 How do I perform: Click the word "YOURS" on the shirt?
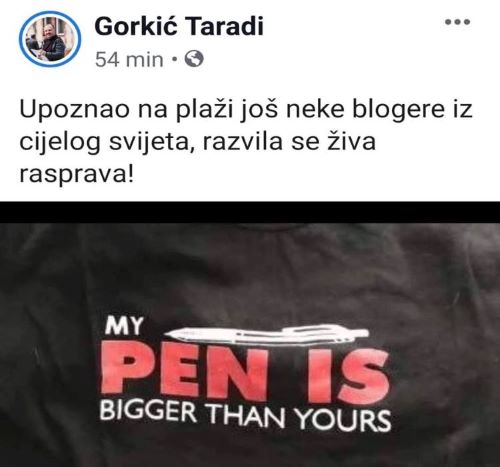[x=343, y=420]
